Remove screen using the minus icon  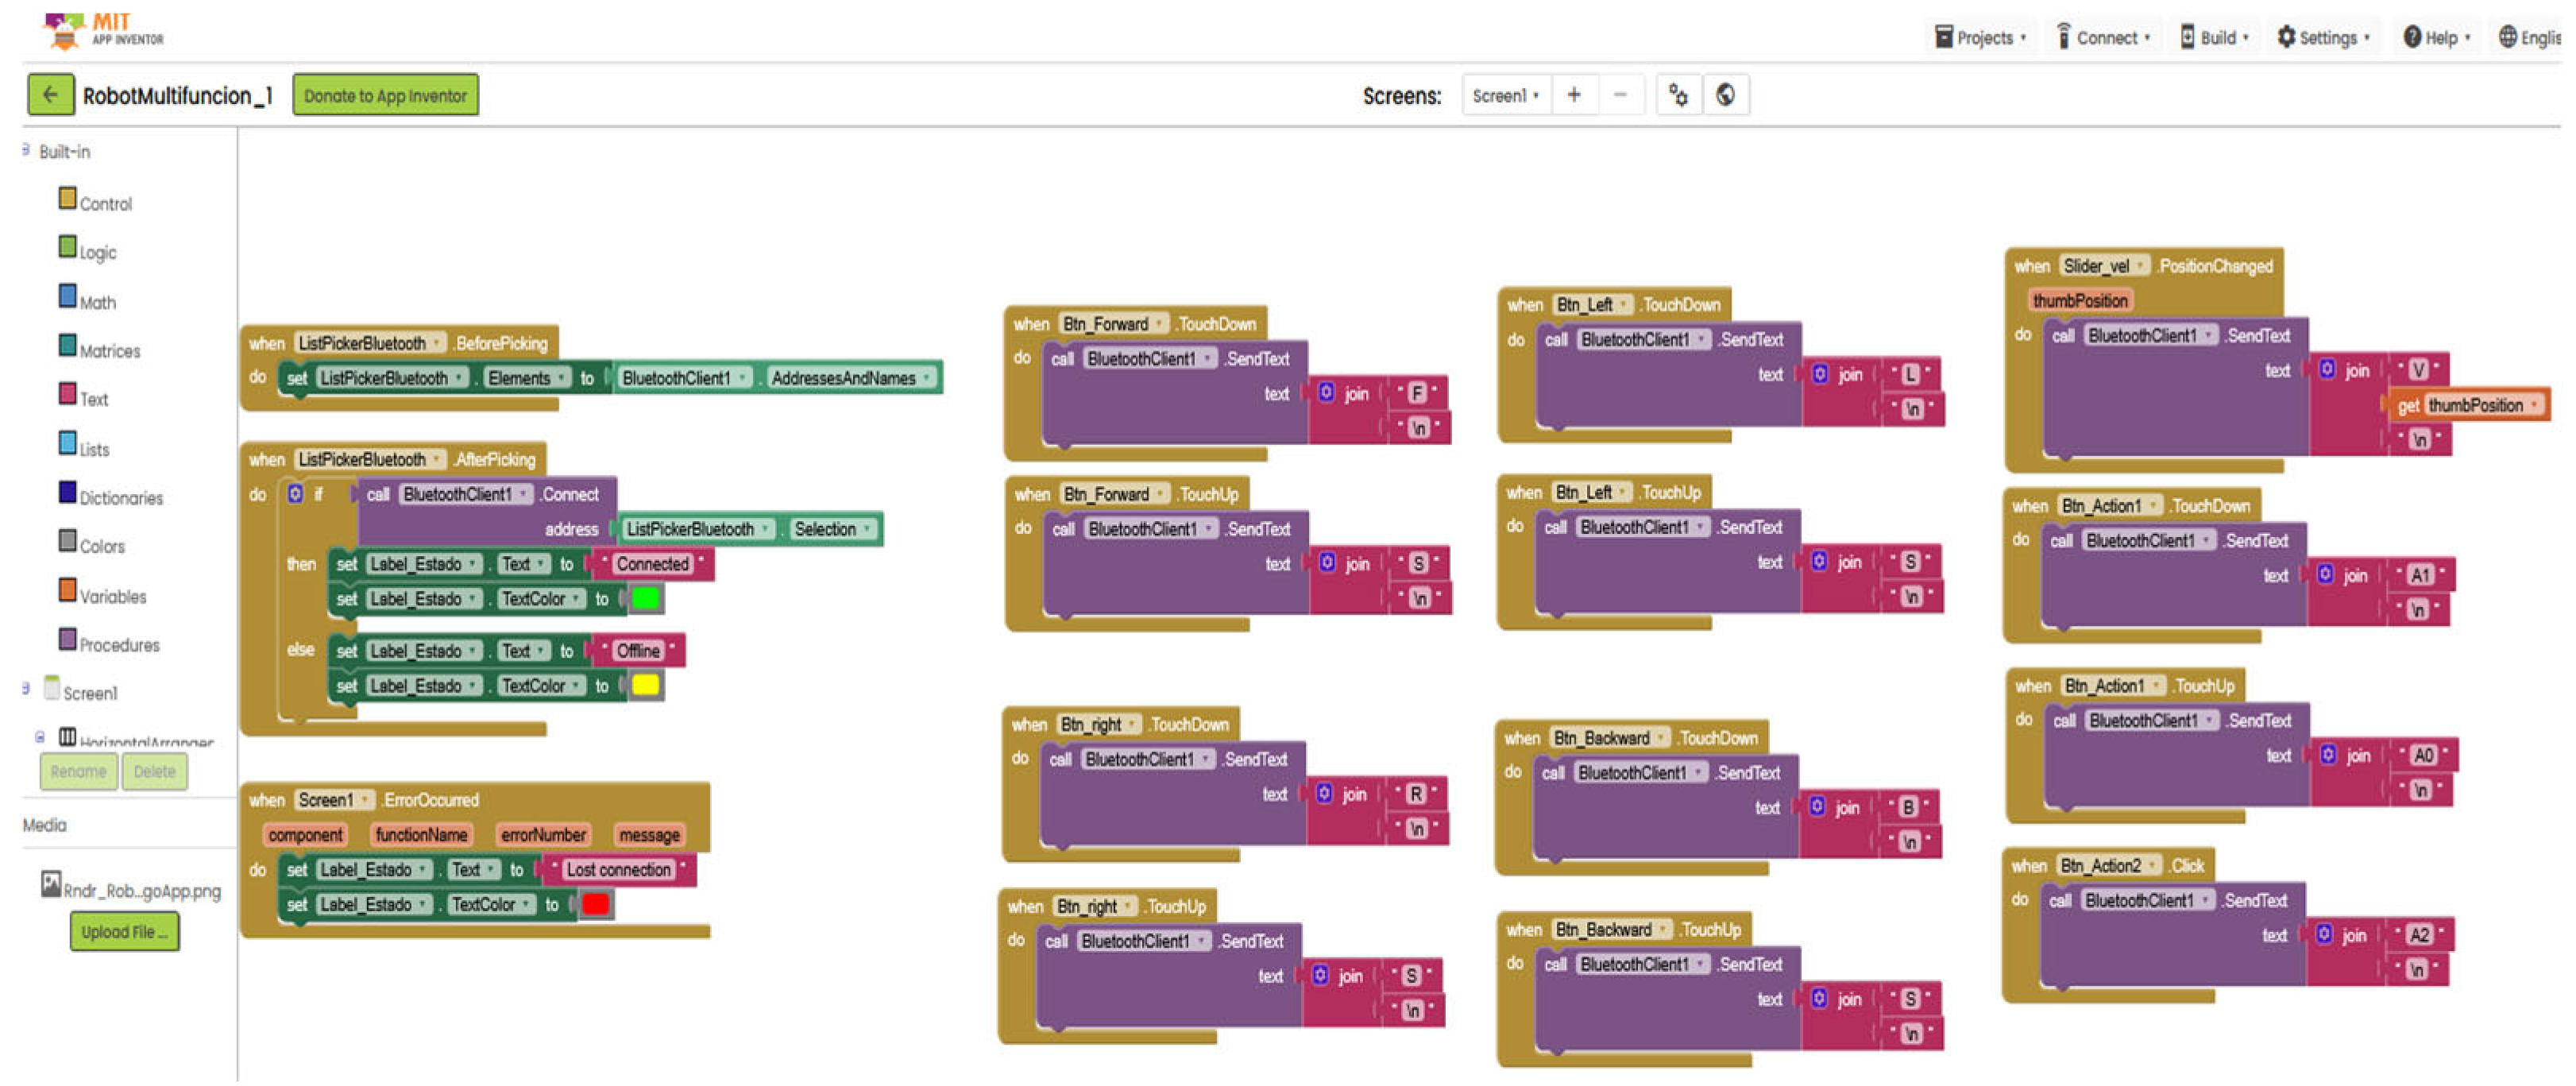click(1620, 95)
